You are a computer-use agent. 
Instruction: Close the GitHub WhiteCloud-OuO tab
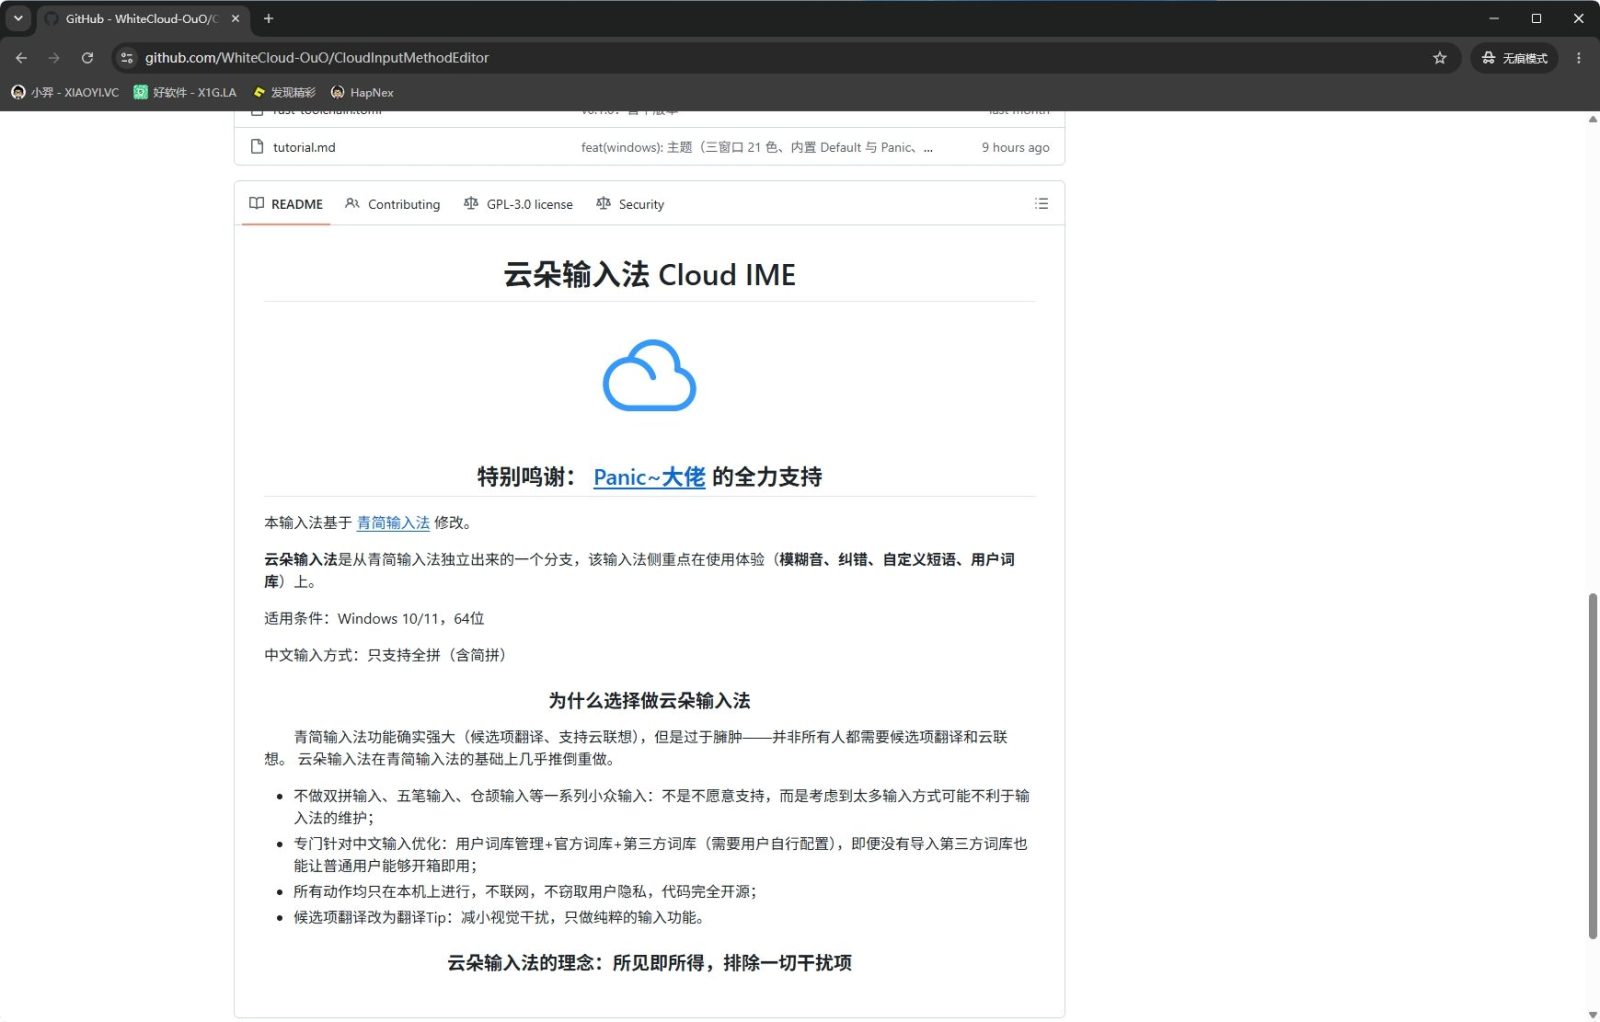click(x=235, y=18)
